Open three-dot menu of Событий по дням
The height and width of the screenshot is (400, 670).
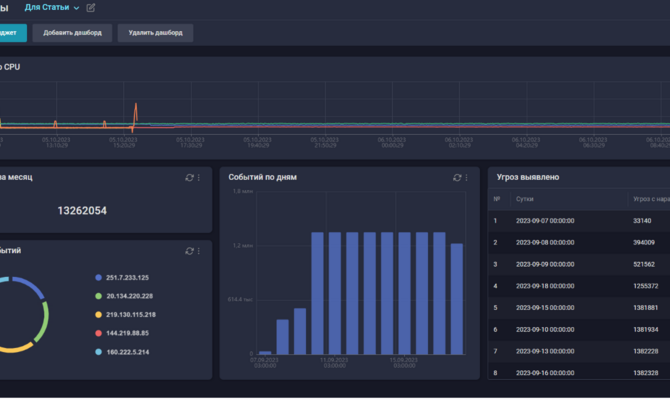(x=466, y=177)
